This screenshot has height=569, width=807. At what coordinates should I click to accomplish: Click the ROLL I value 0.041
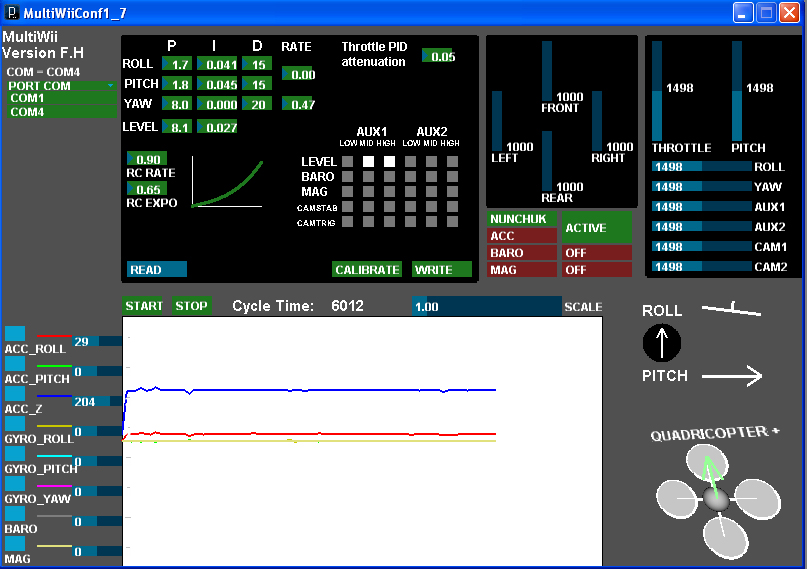click(217, 64)
